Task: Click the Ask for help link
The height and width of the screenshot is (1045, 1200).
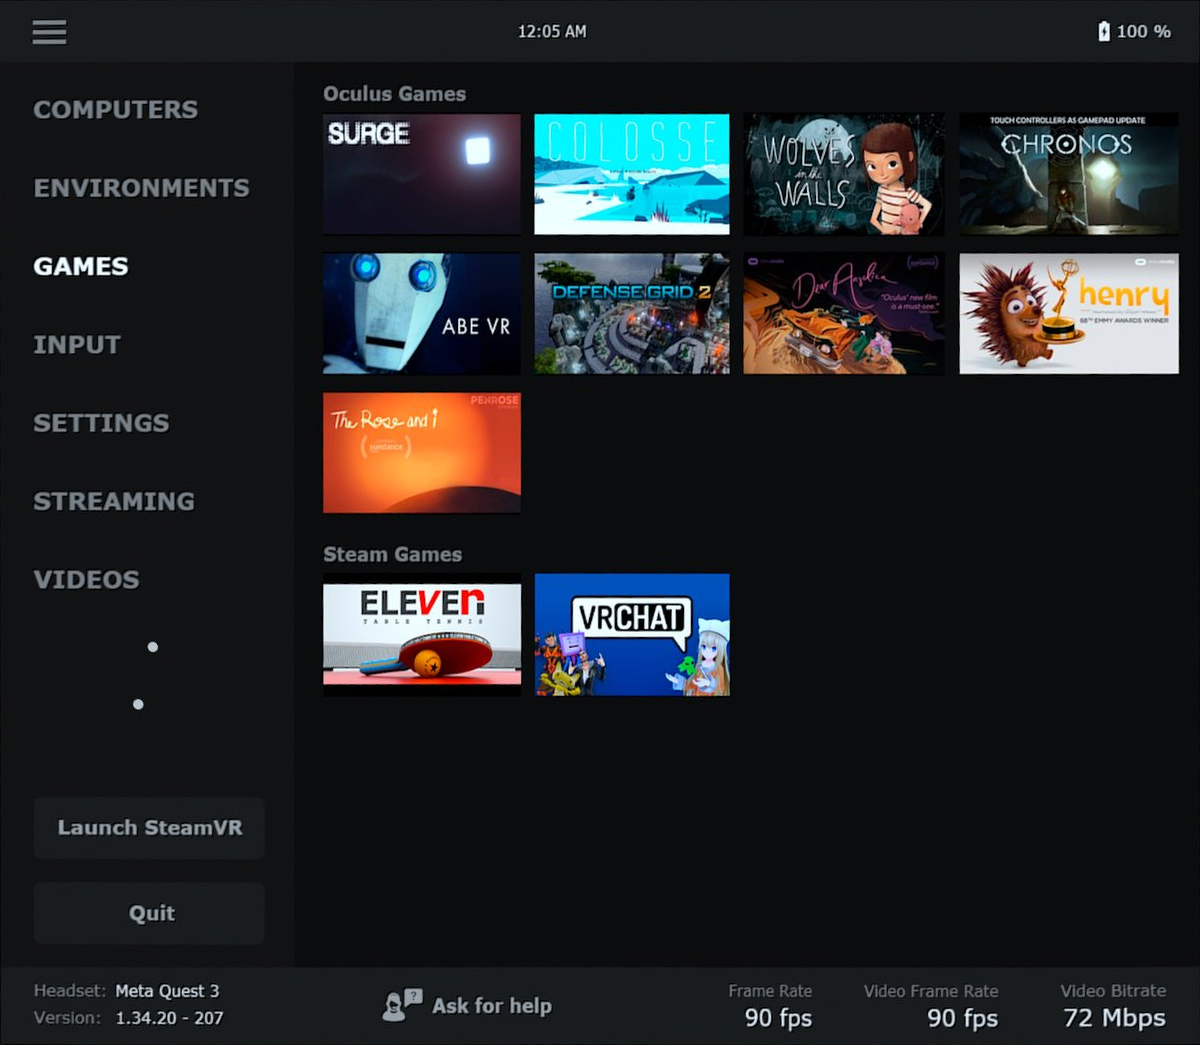Action: pos(492,1006)
